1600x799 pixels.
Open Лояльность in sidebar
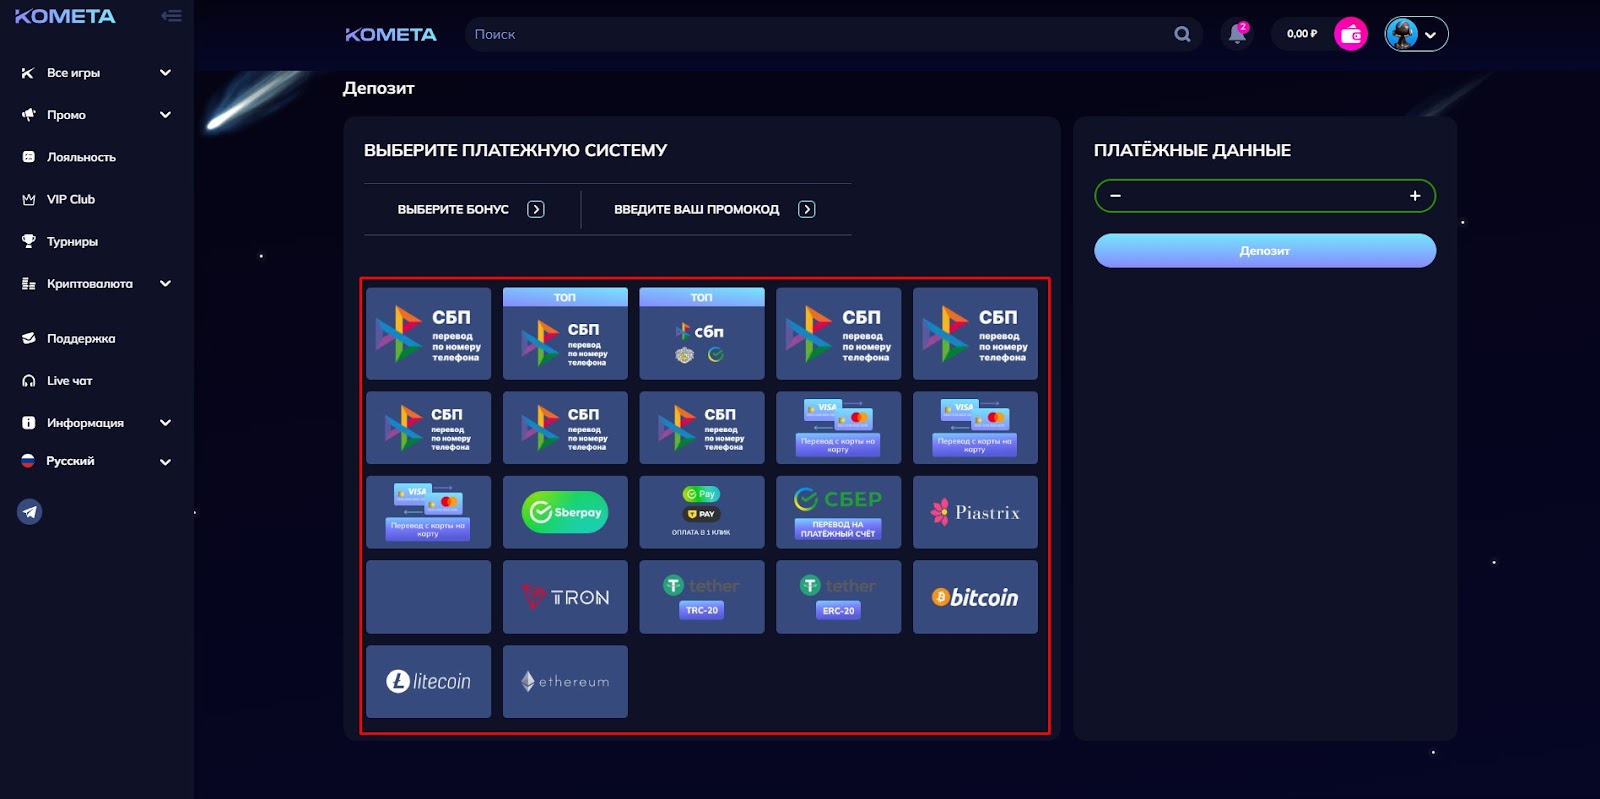coord(81,157)
